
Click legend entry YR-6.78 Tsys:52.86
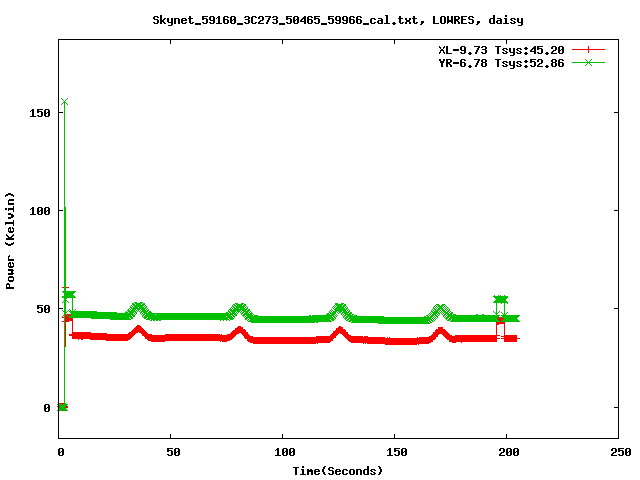coord(501,63)
